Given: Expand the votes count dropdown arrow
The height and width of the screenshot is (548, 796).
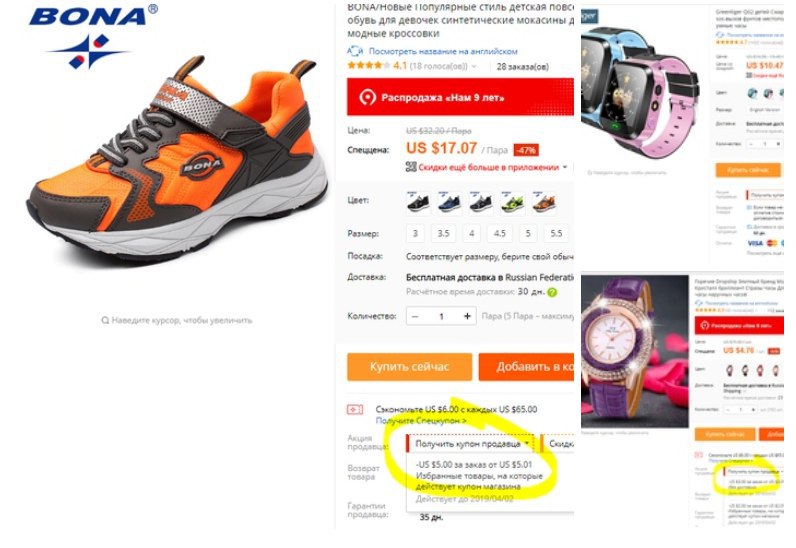Looking at the screenshot, I should point(474,67).
